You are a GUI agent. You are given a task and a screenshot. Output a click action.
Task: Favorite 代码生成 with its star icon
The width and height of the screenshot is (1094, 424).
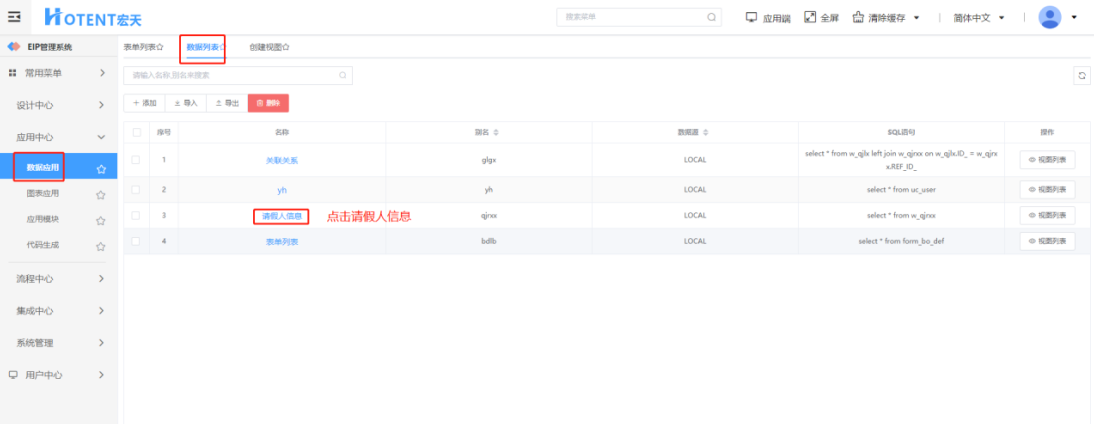100,246
